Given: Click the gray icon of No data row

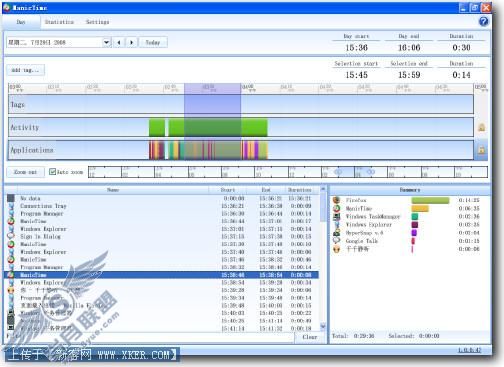Looking at the screenshot, I should 11,198.
